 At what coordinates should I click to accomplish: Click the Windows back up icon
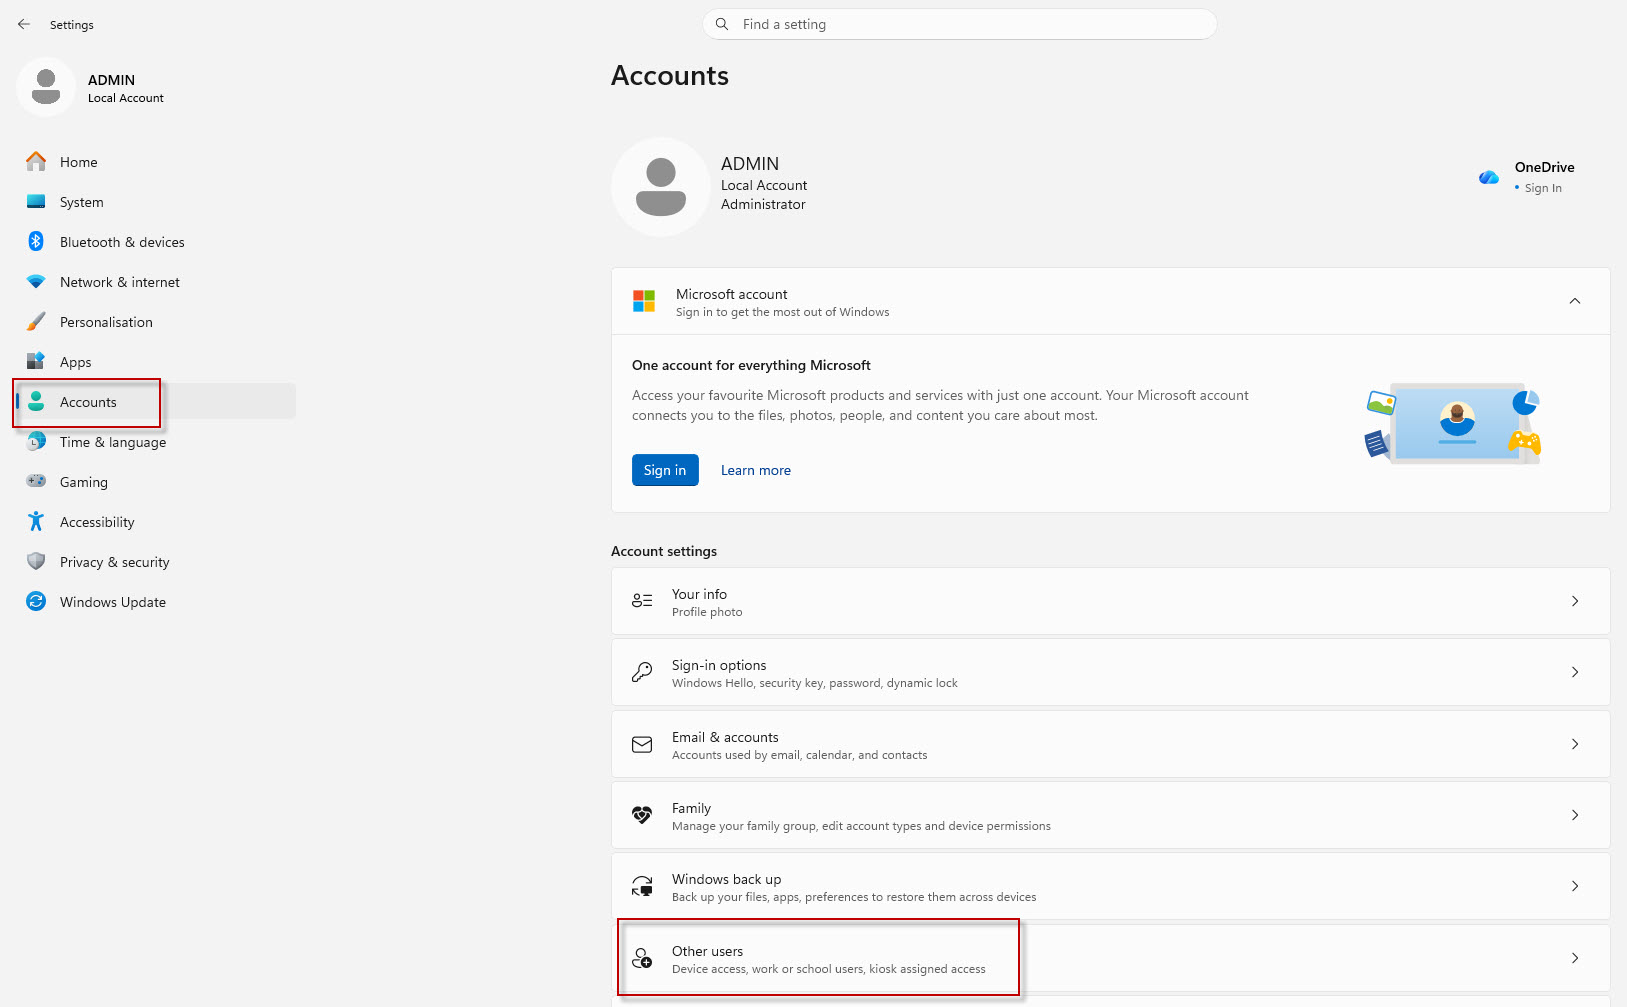642,886
